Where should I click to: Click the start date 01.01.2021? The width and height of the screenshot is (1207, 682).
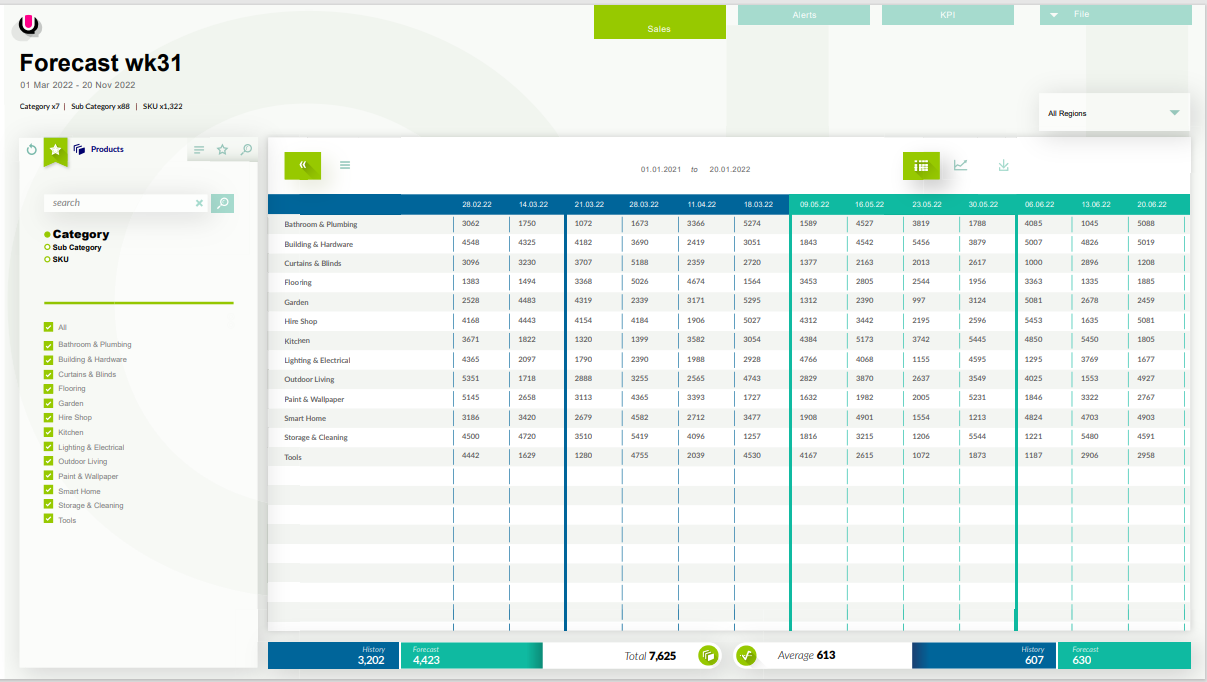[661, 170]
